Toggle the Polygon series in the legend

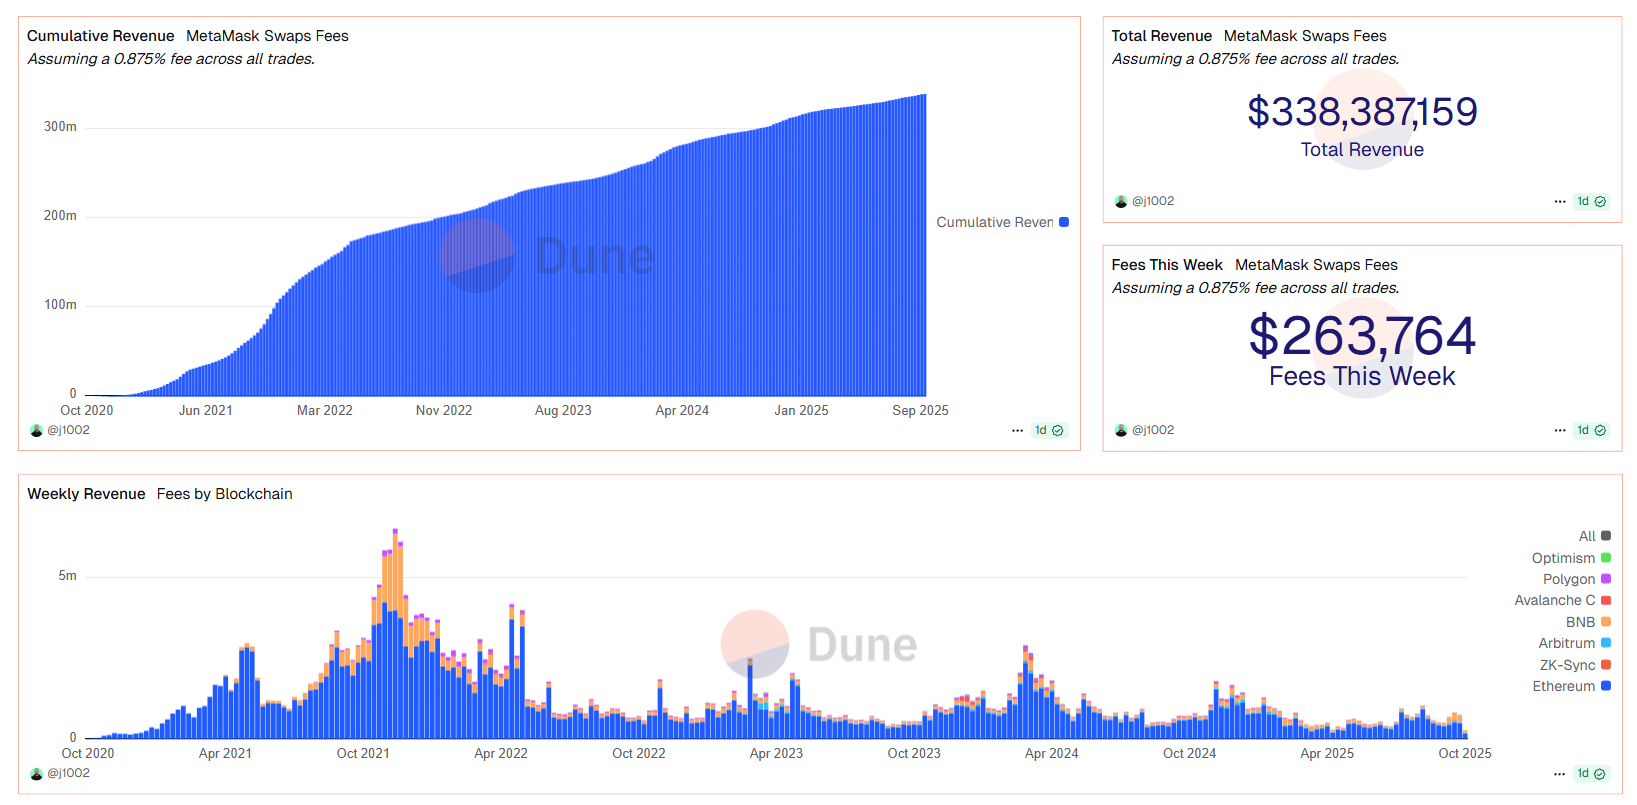tap(1577, 580)
